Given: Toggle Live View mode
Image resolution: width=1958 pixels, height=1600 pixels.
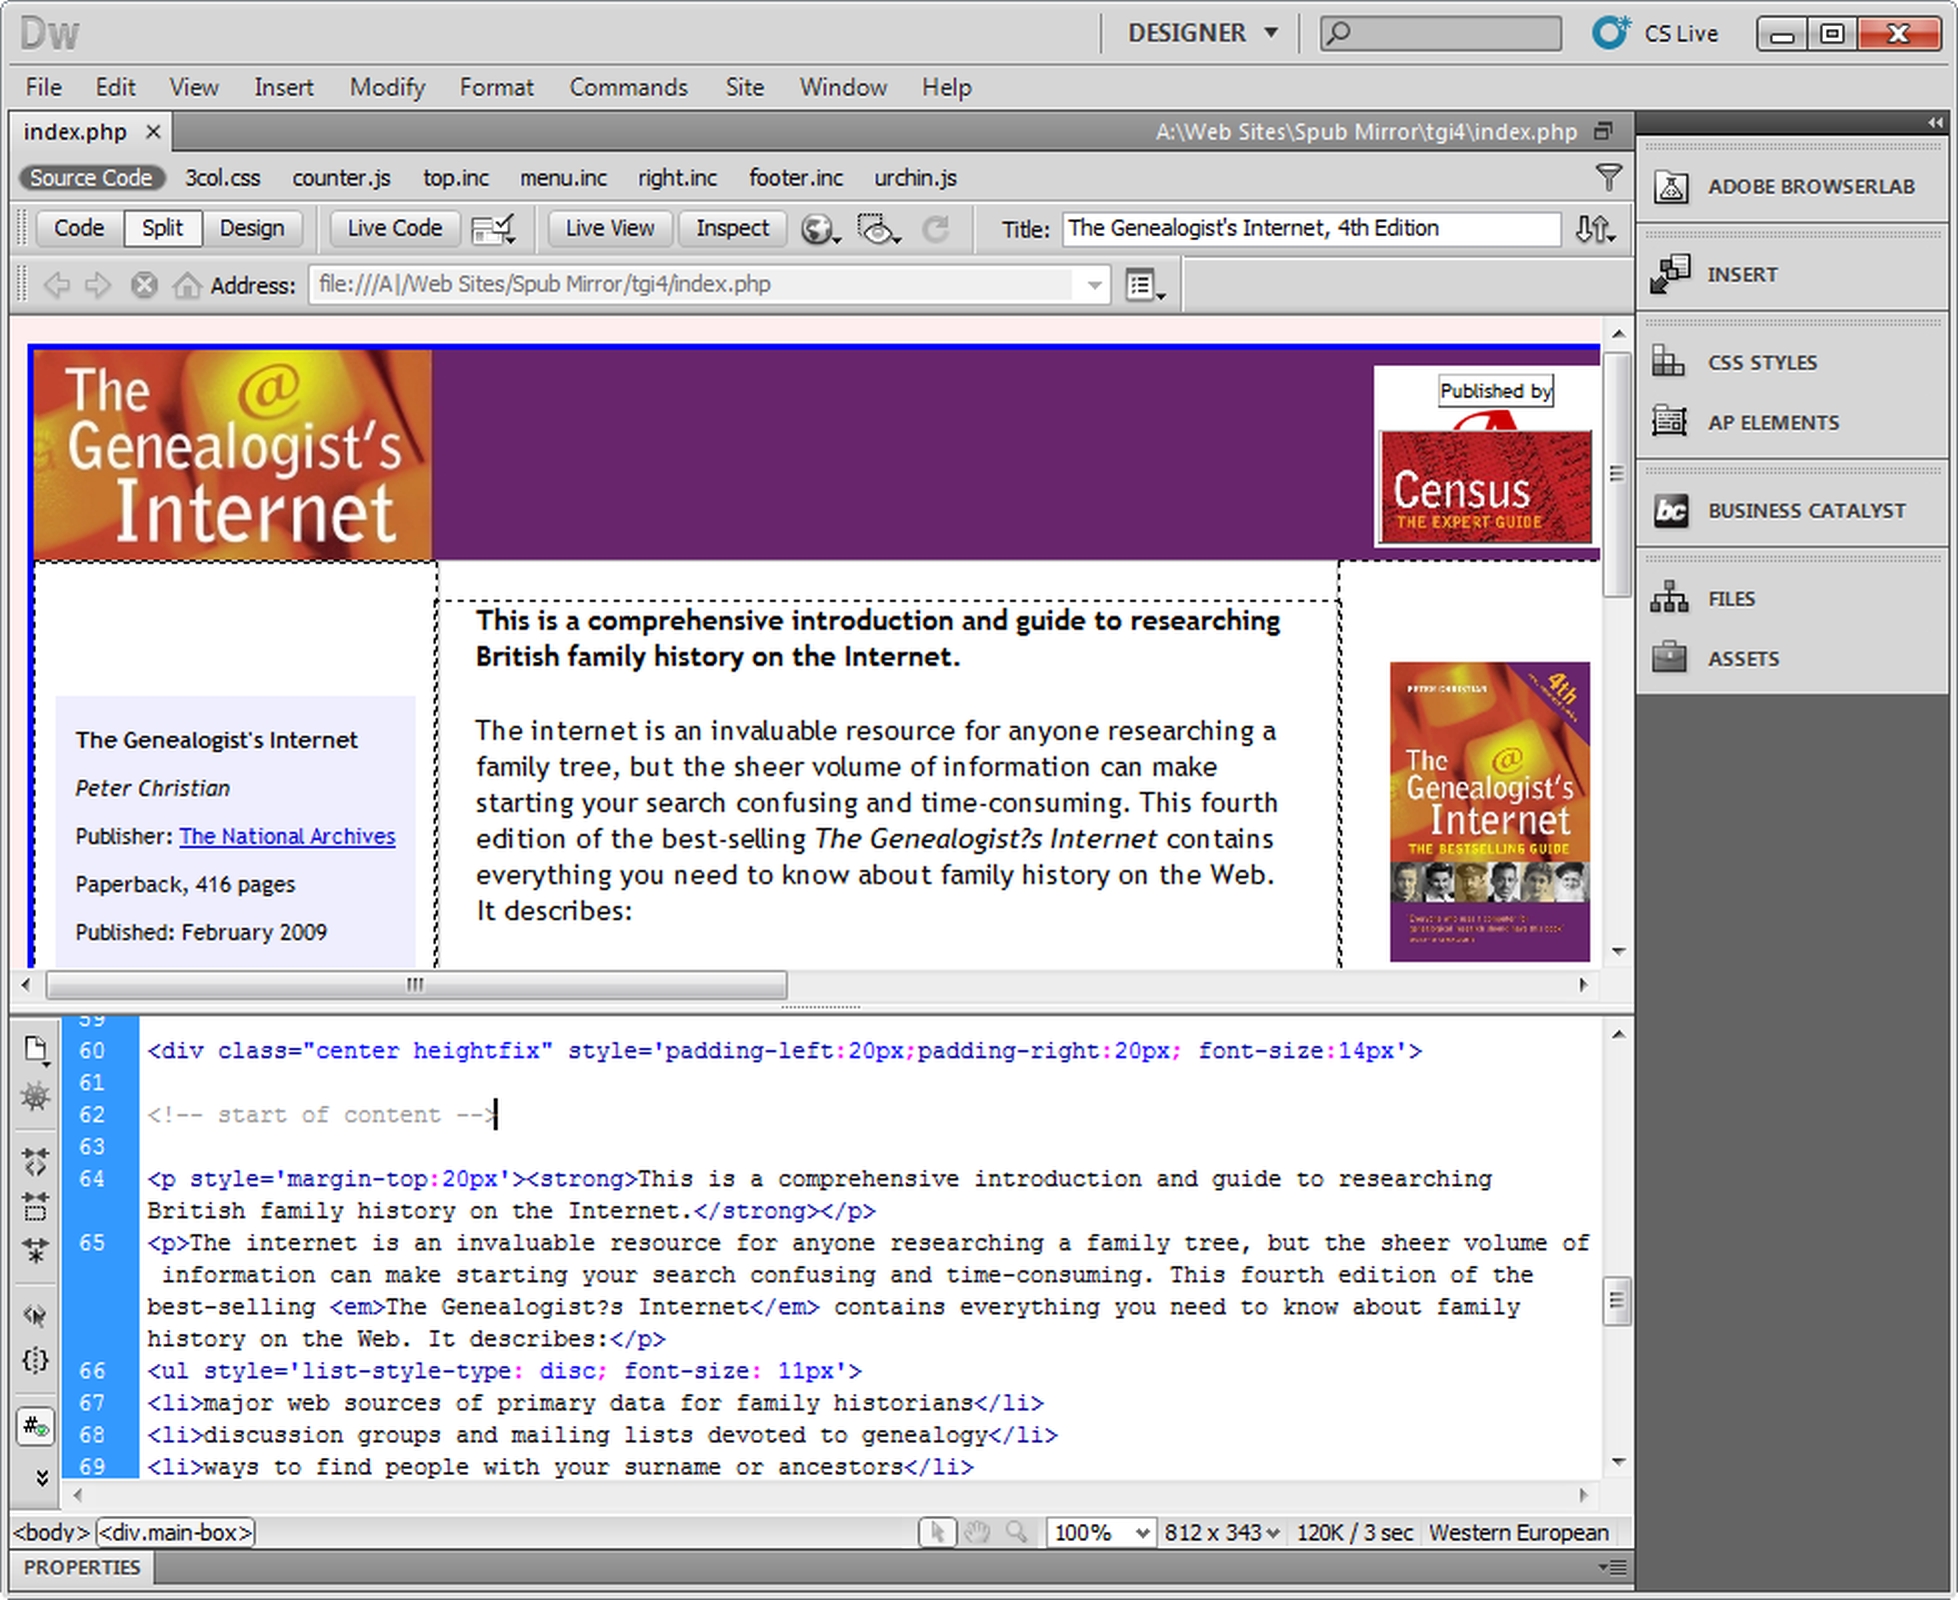Looking at the screenshot, I should [x=610, y=228].
